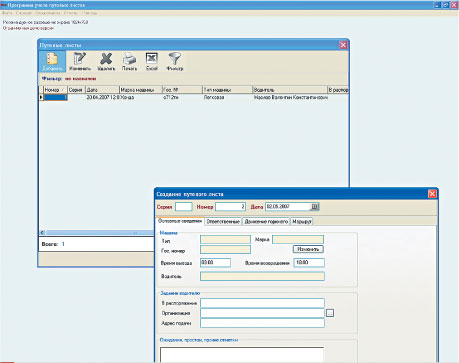Open the Файл menu
Image resolution: width=459 pixels, height=363 pixels.
(x=7, y=13)
